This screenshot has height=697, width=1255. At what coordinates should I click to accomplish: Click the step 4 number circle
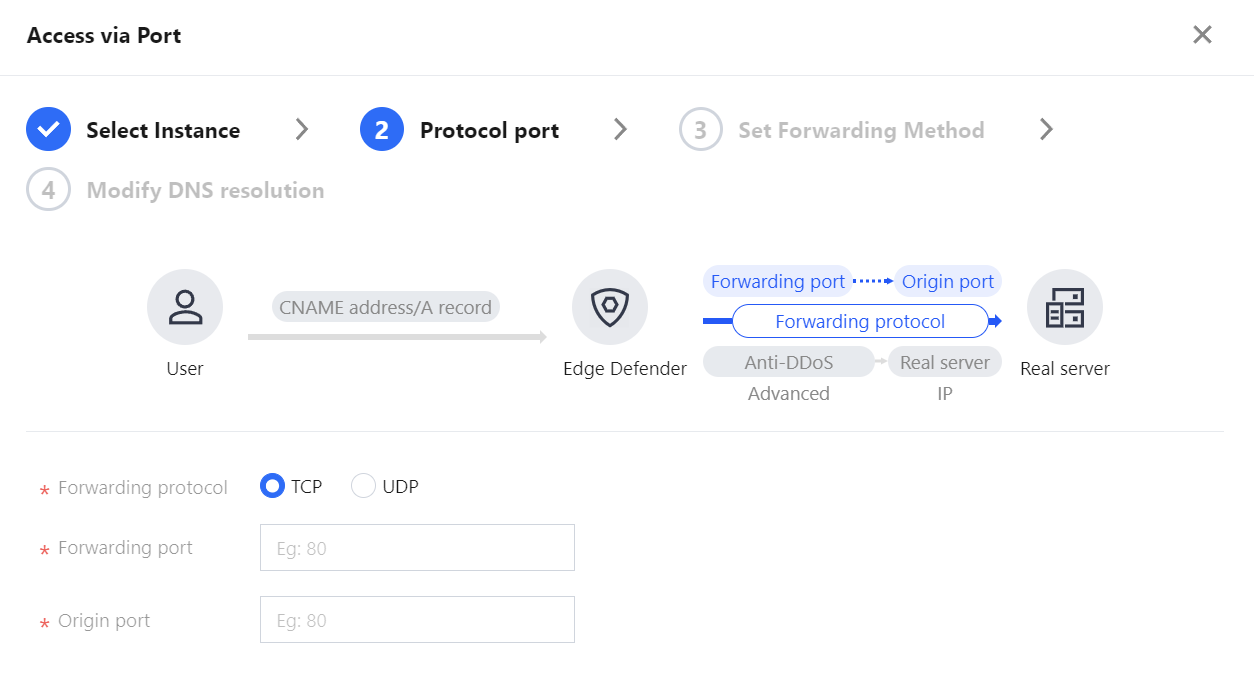click(48, 190)
